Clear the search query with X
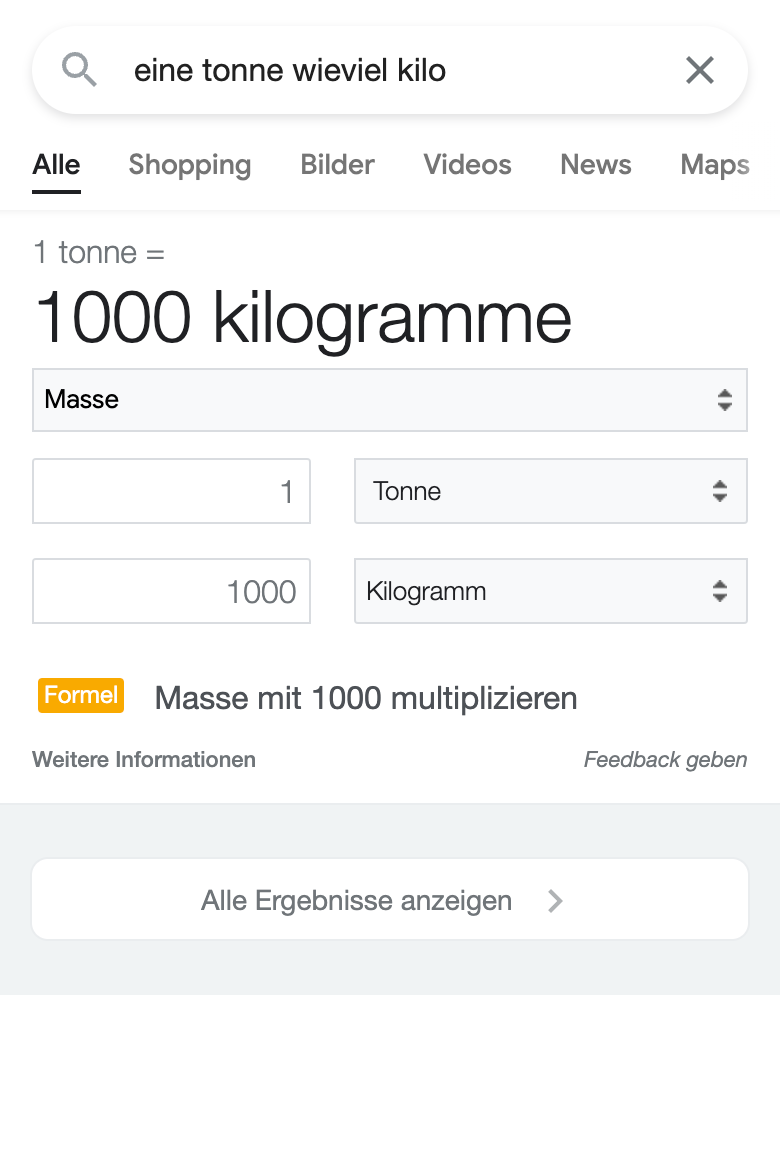The height and width of the screenshot is (1155, 780). pyautogui.click(x=700, y=70)
